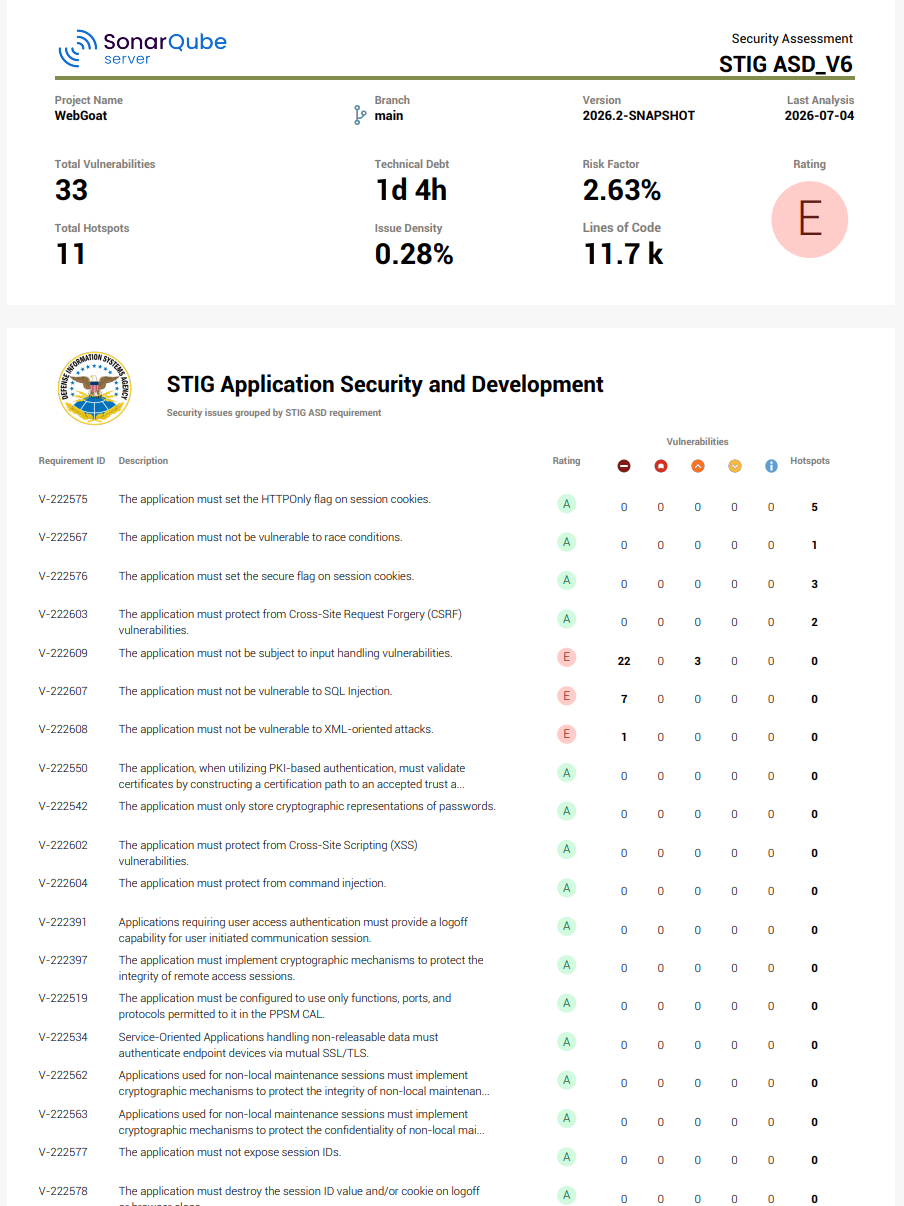Click the A rating badge for V-222577
Screen dimensions: 904x1206
click(567, 1157)
